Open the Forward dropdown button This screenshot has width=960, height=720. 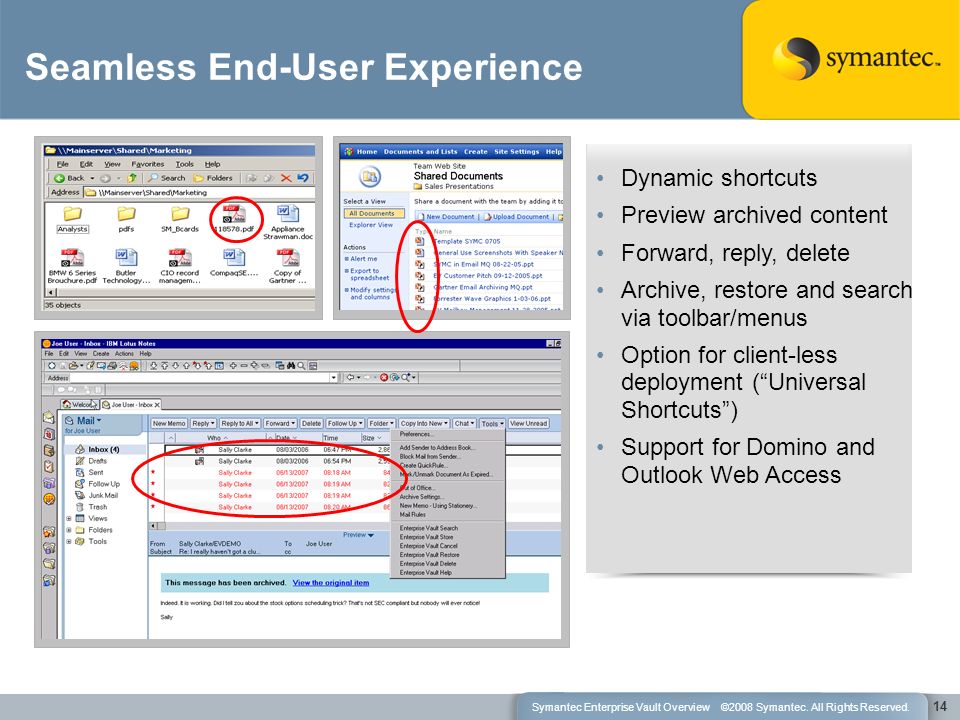280,424
